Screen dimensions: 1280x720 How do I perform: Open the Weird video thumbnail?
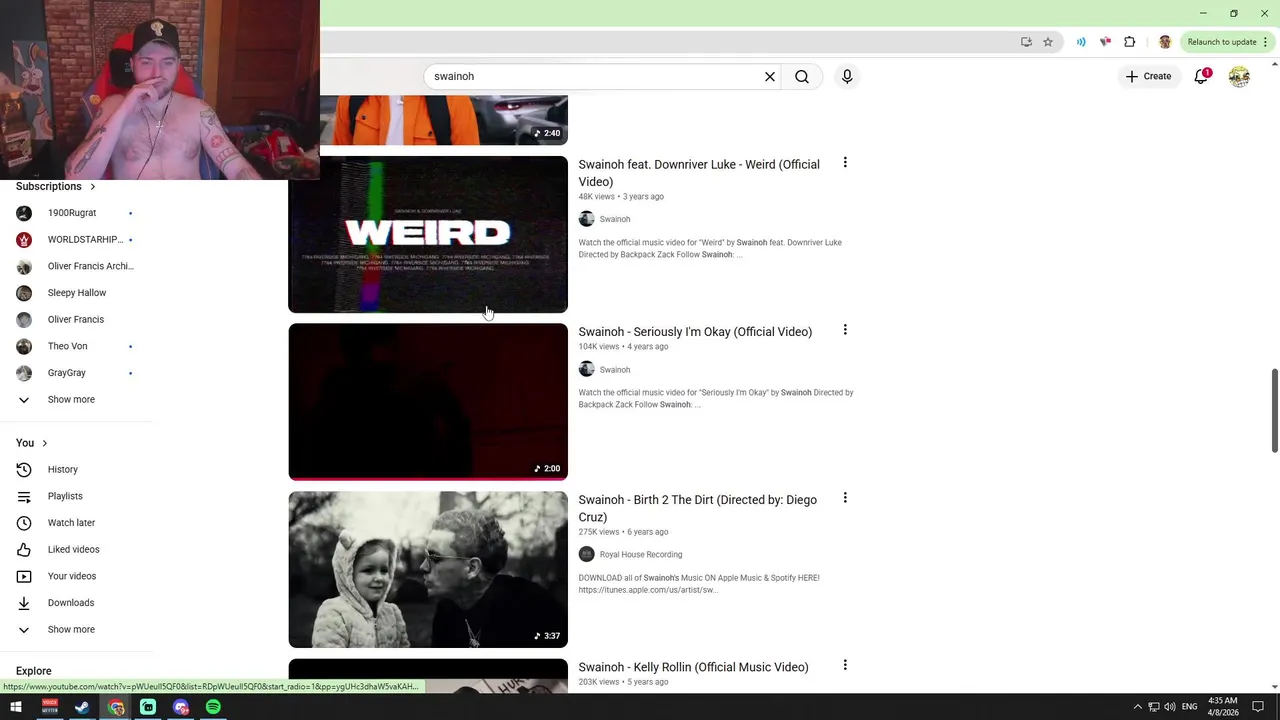(428, 234)
